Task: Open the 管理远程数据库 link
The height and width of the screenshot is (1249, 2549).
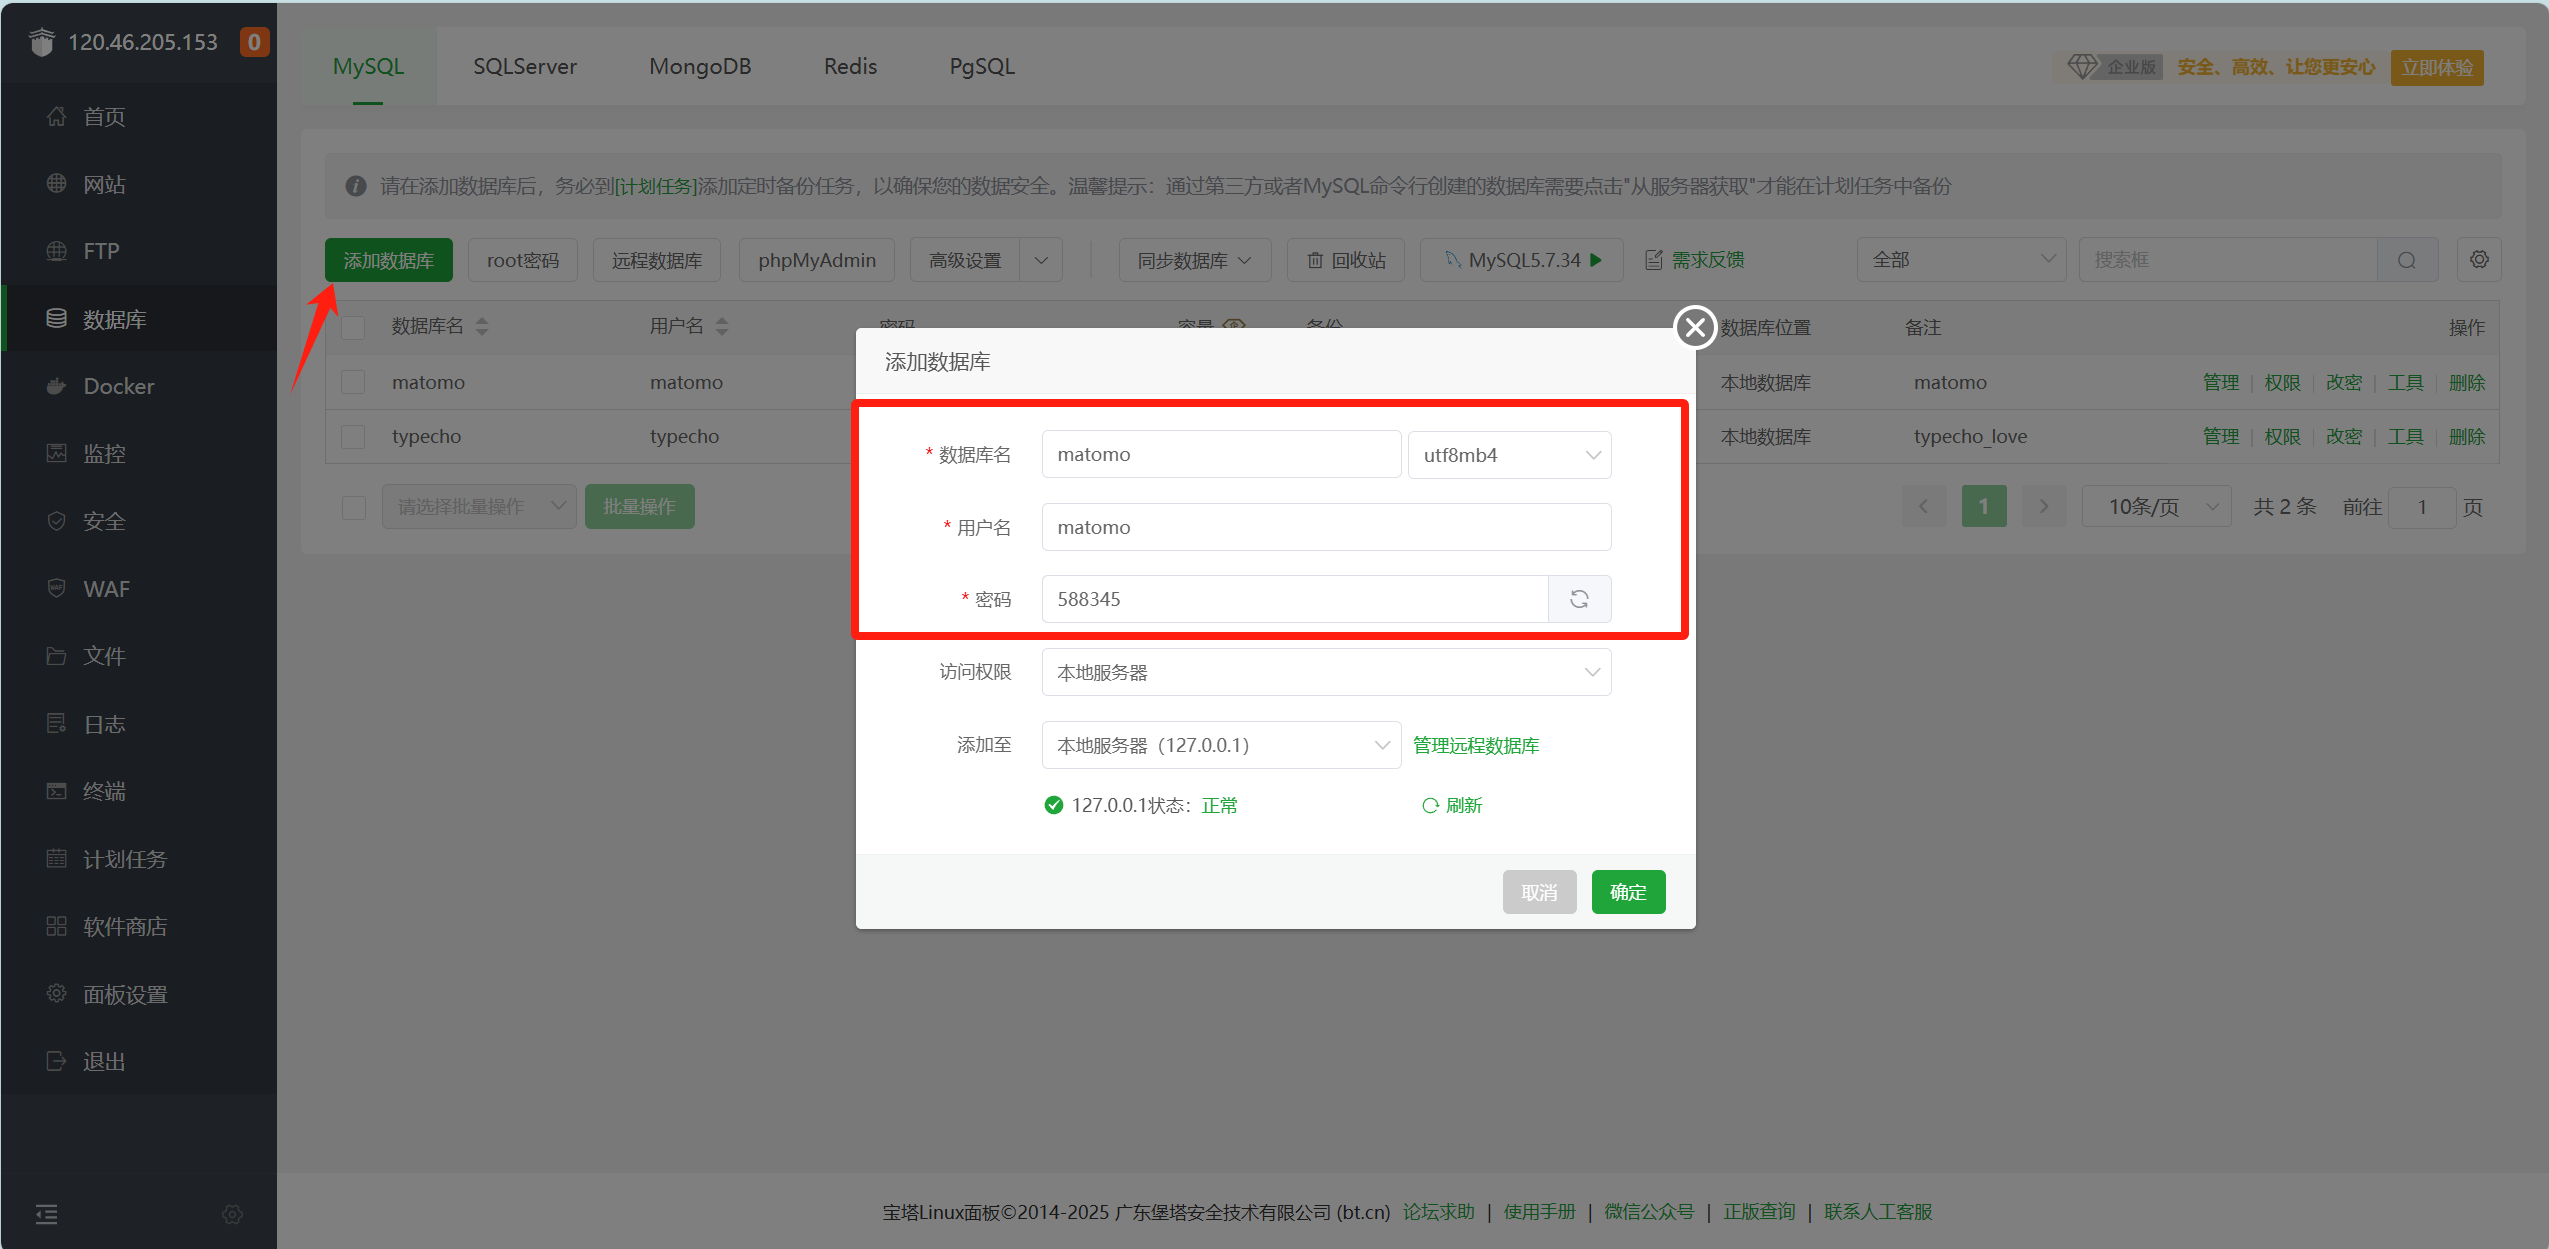Action: pyautogui.click(x=1476, y=745)
